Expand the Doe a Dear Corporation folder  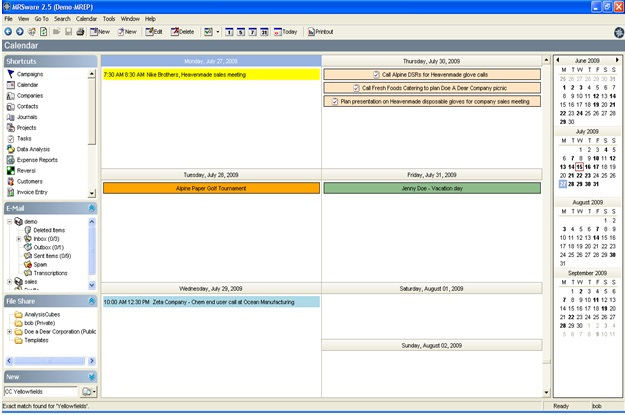point(10,332)
